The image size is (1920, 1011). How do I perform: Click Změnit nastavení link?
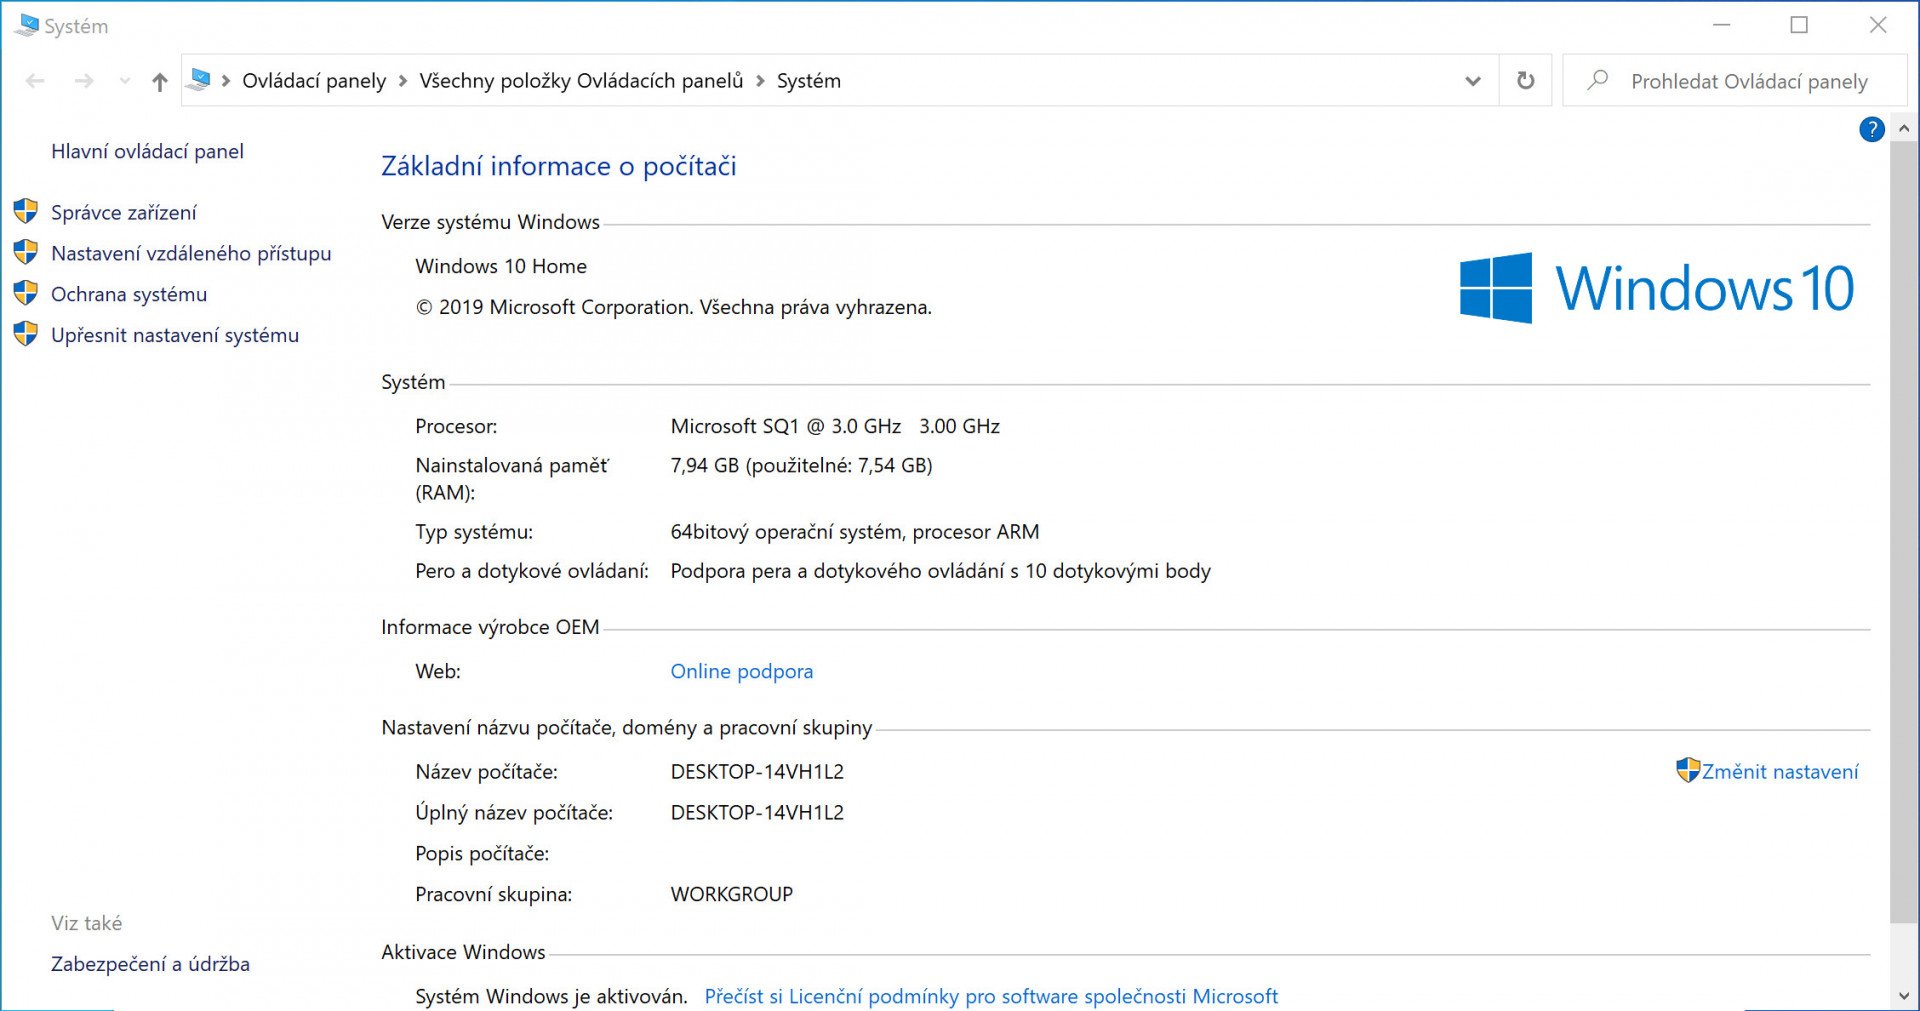(1780, 771)
